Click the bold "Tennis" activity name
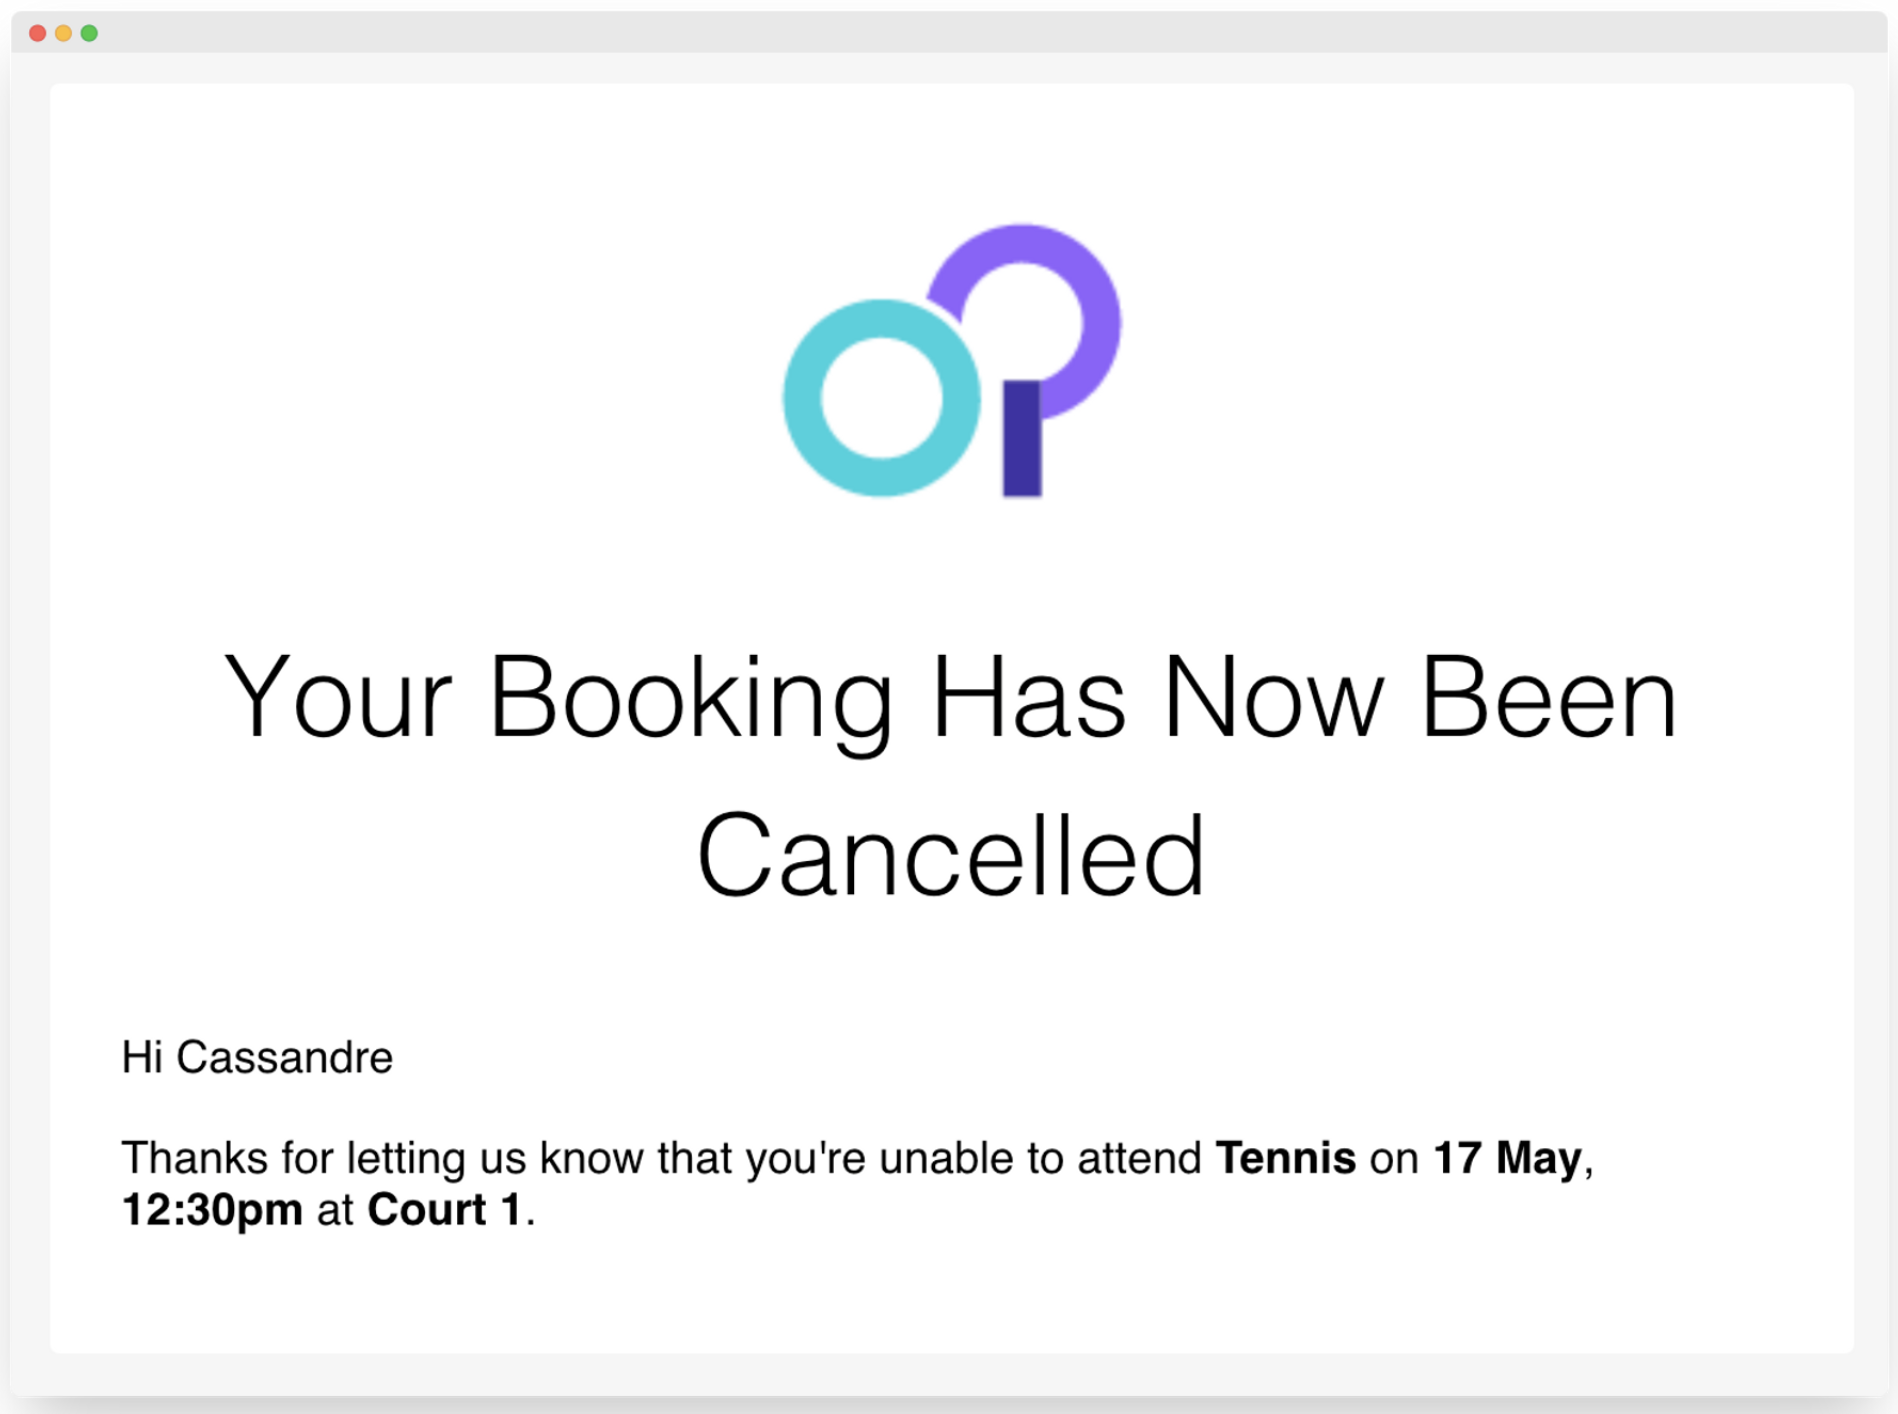 1285,1158
